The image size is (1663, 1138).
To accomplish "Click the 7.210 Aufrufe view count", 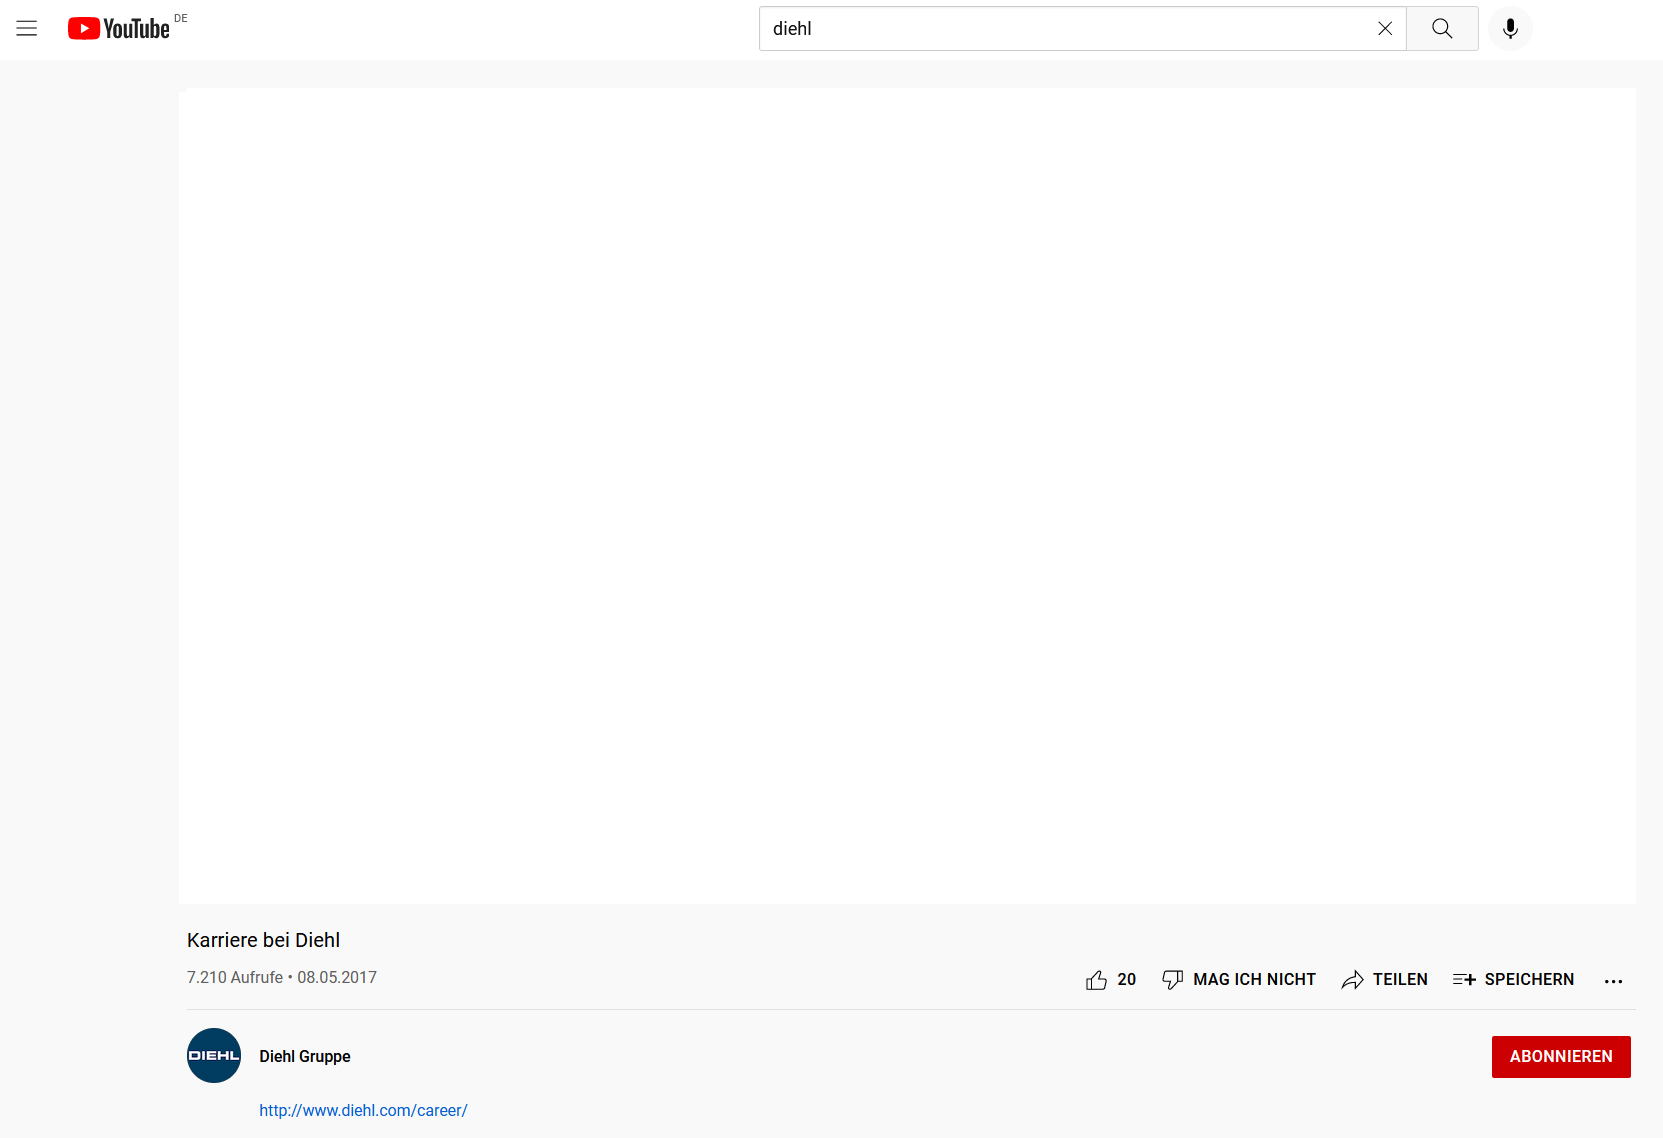I will pyautogui.click(x=235, y=978).
